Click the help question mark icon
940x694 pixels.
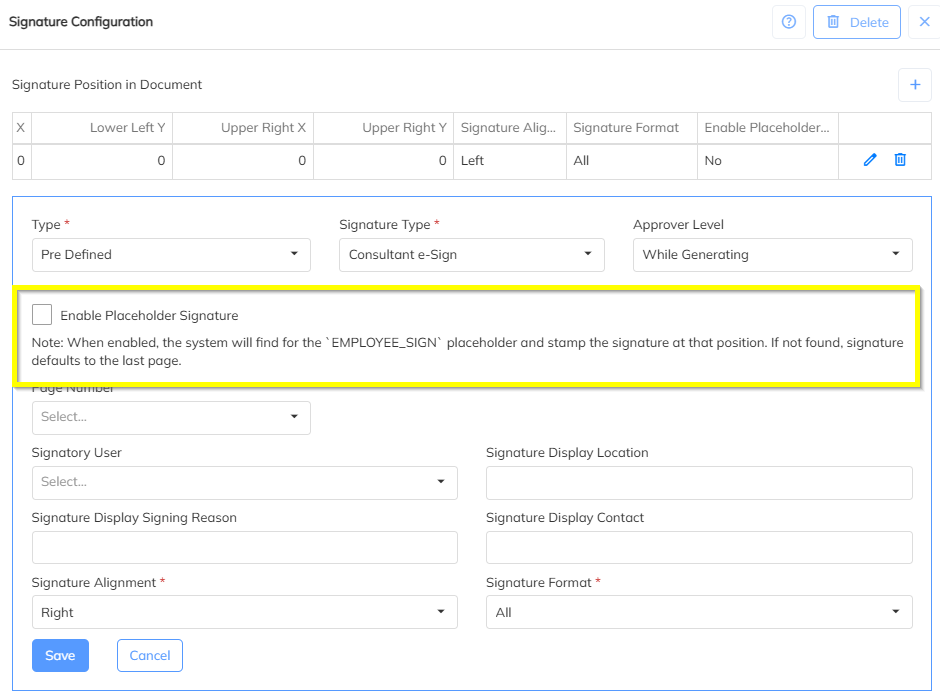pyautogui.click(x=788, y=22)
